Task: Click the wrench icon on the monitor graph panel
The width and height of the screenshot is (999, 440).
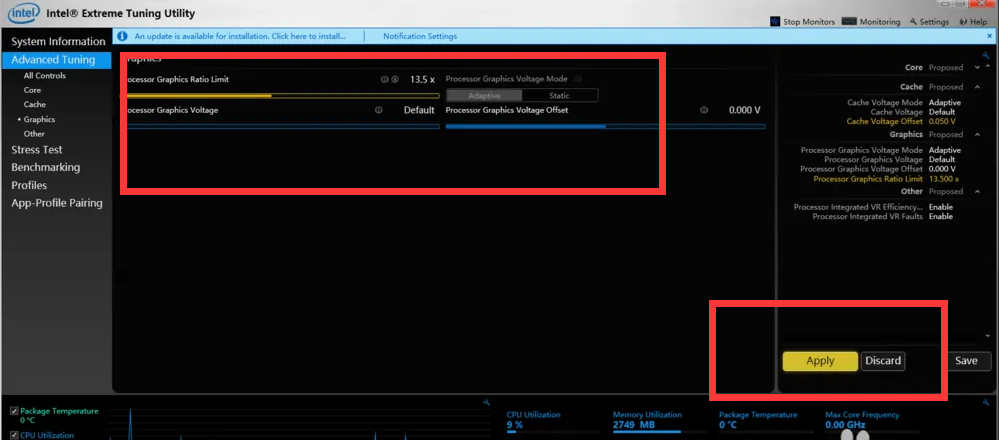Action: click(486, 402)
